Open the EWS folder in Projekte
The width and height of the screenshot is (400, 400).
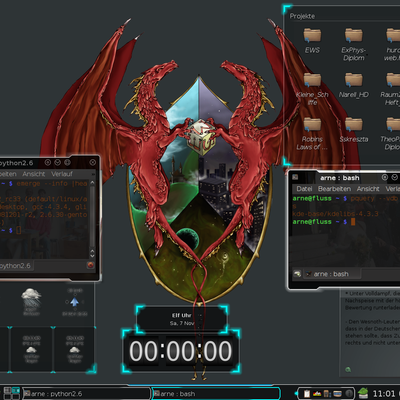pyautogui.click(x=312, y=41)
